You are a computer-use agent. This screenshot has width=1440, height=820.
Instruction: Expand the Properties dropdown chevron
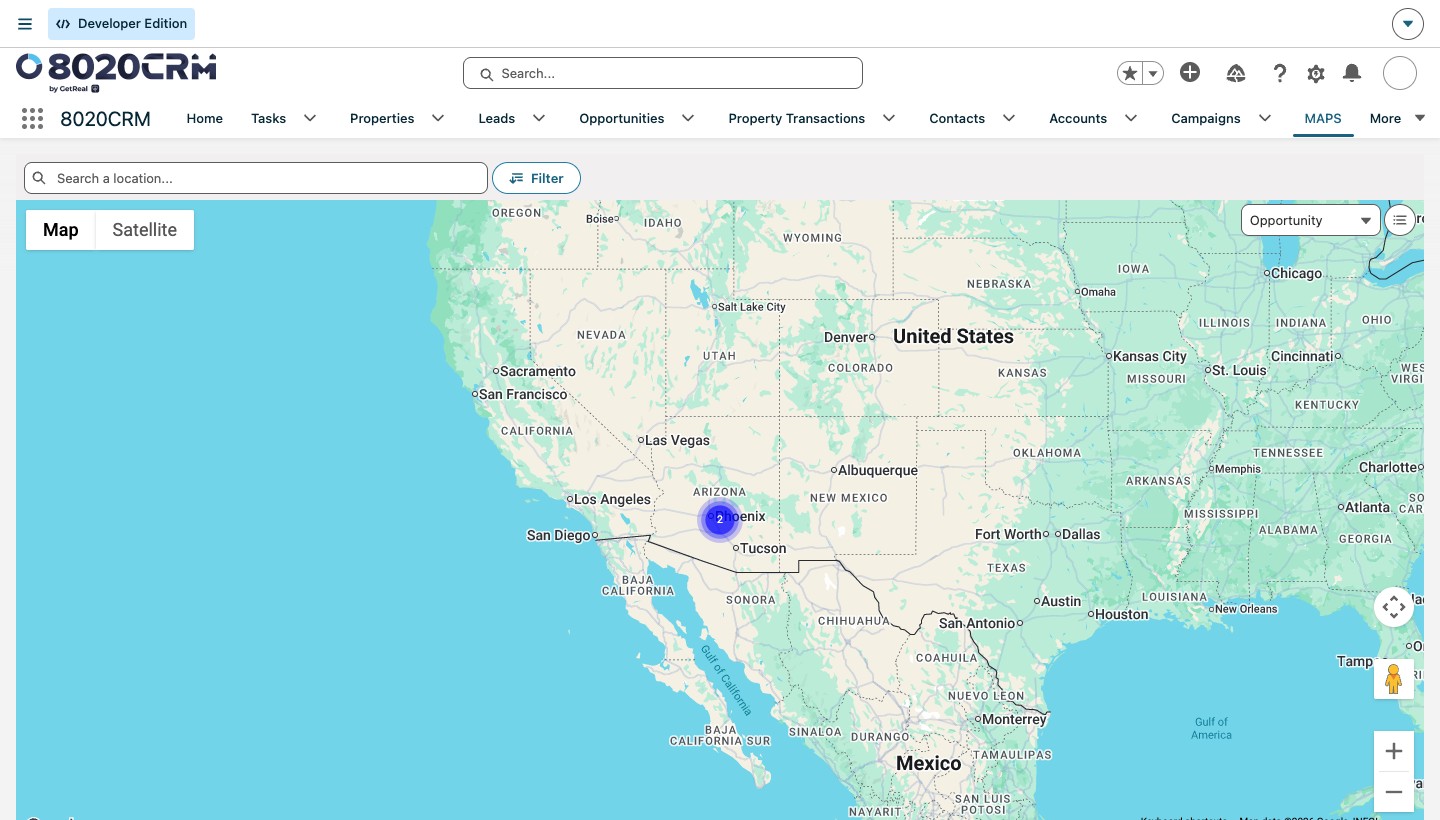pyautogui.click(x=438, y=118)
